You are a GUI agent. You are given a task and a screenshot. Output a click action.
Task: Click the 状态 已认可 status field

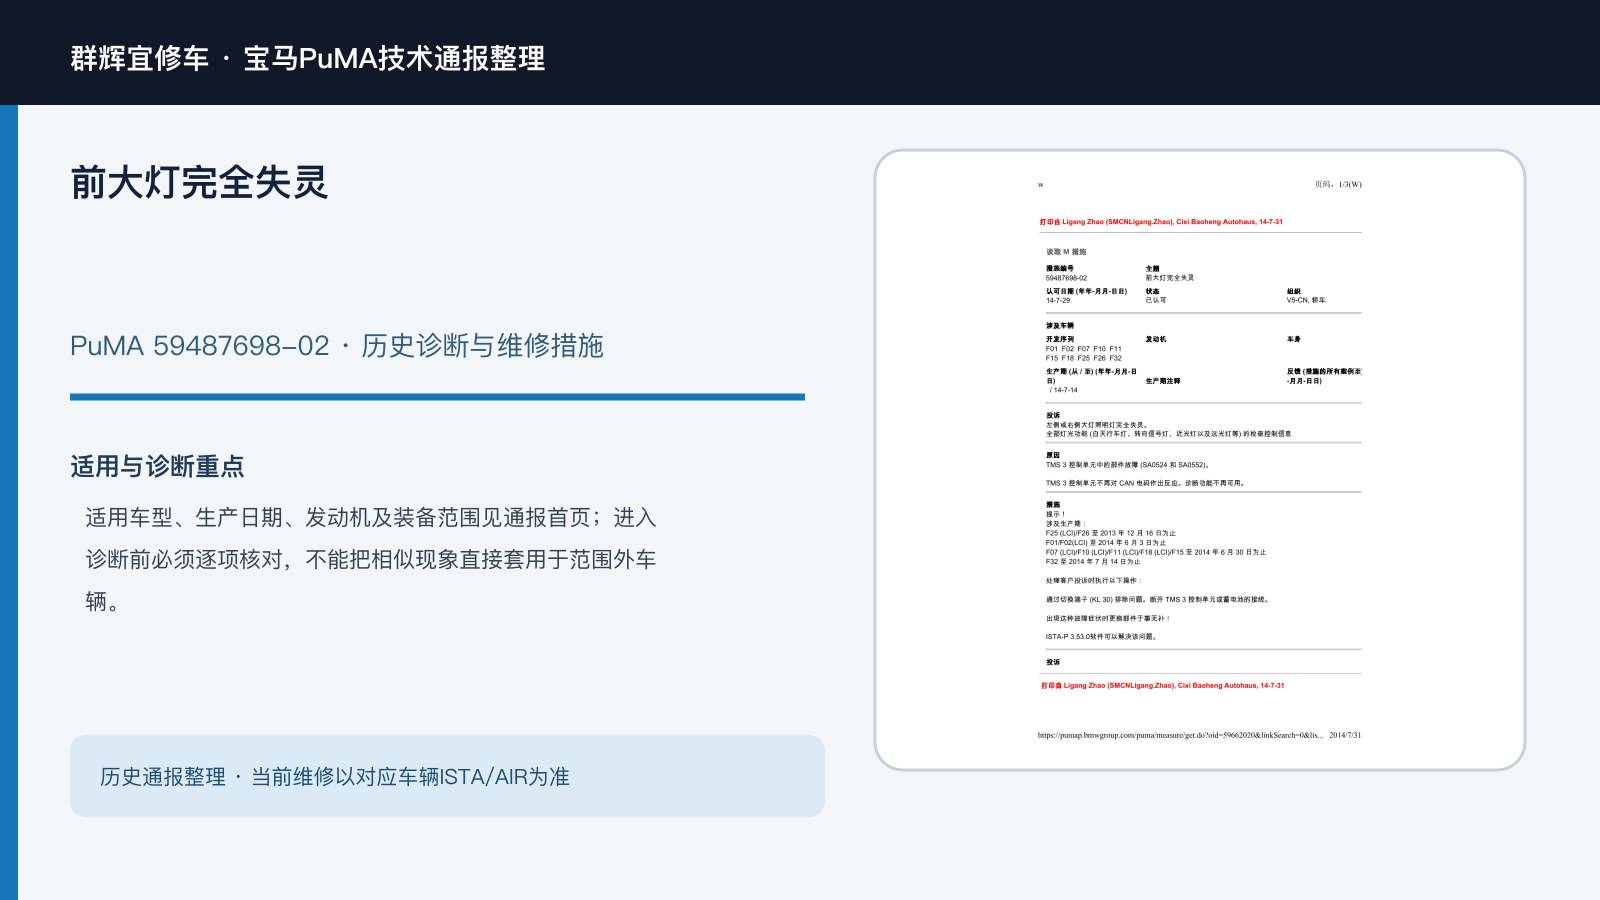click(x=1156, y=296)
